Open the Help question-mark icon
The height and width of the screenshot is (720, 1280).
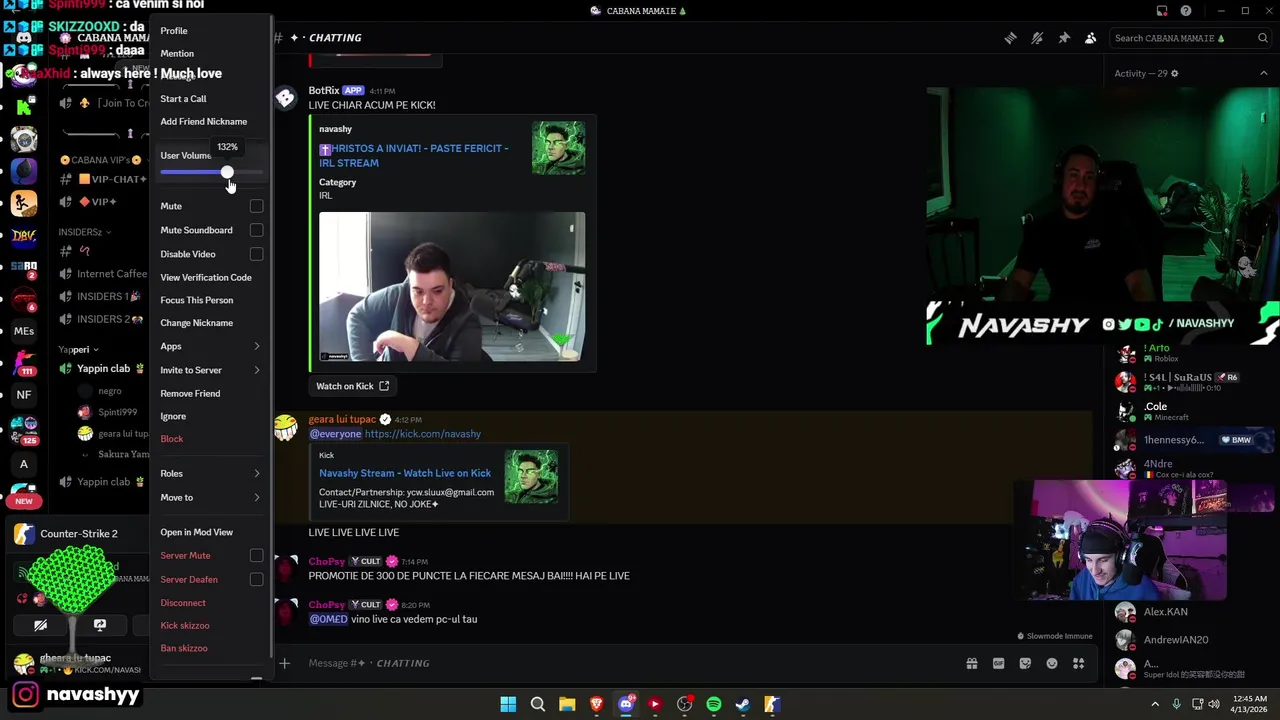[x=1186, y=11]
